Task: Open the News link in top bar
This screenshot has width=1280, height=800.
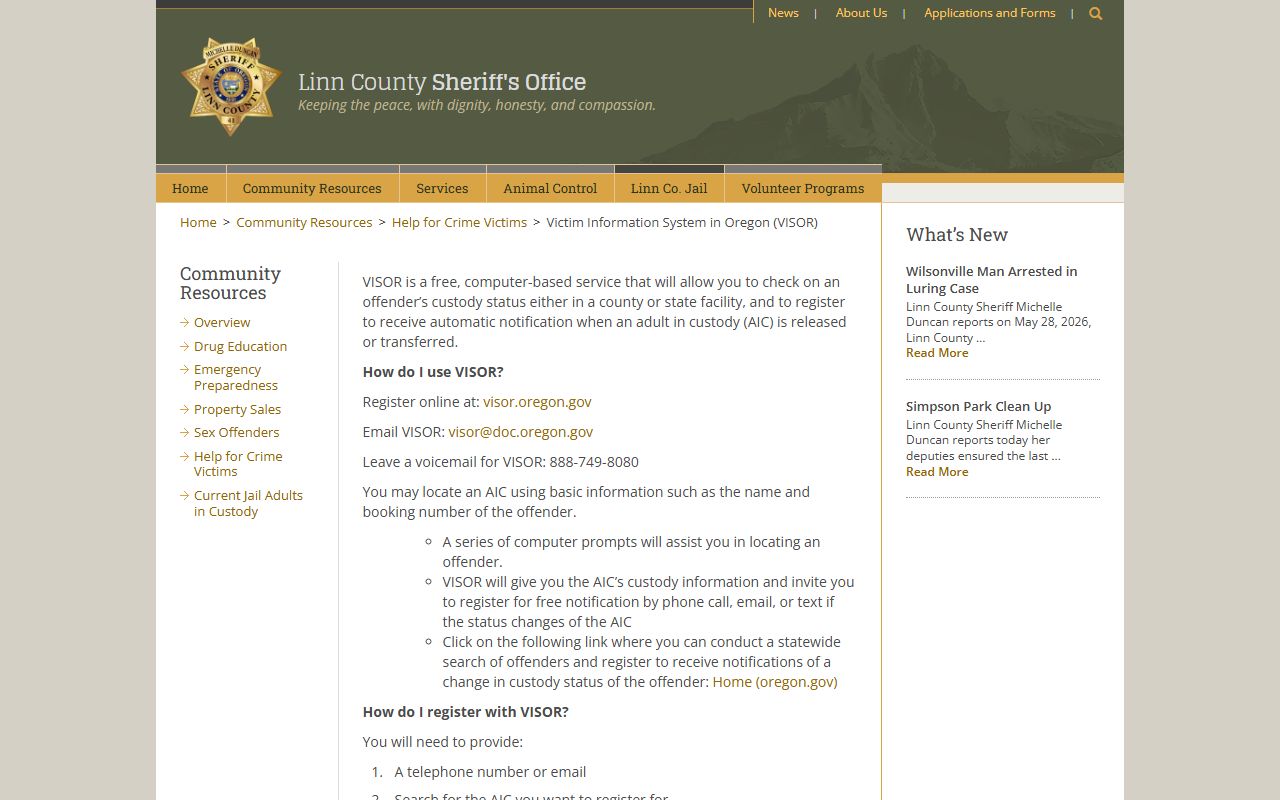Action: click(783, 13)
